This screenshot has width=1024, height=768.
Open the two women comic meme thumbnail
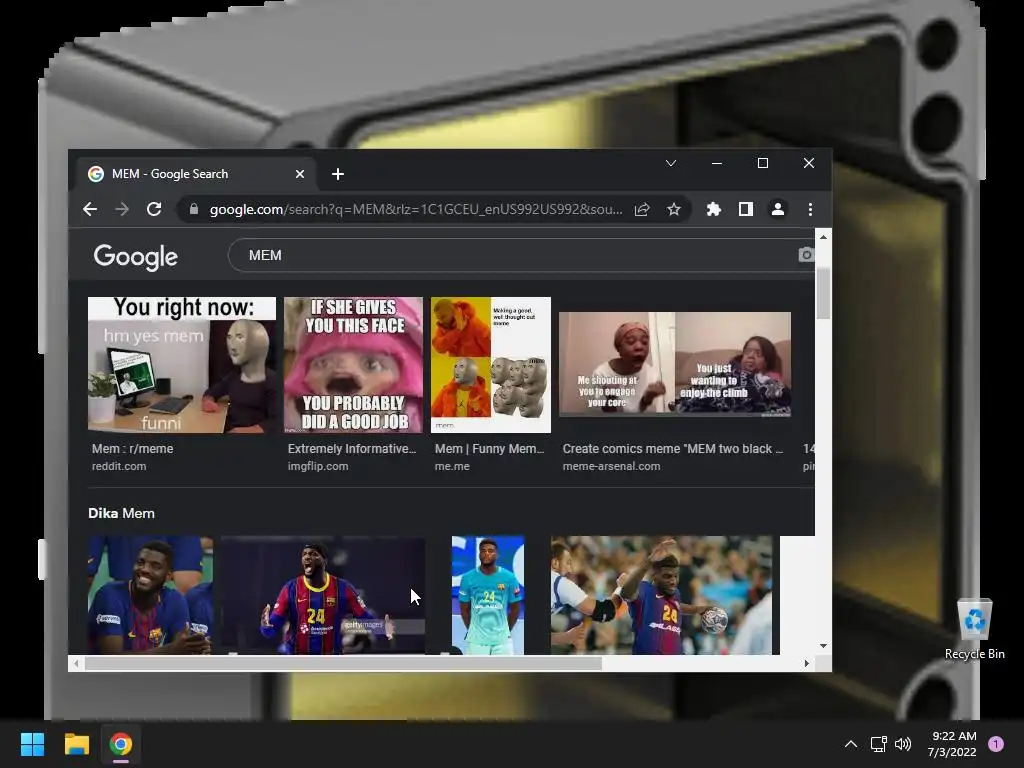[675, 364]
